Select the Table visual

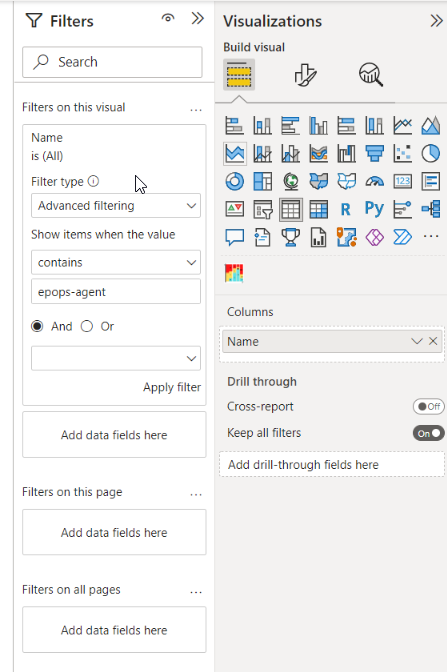[291, 210]
